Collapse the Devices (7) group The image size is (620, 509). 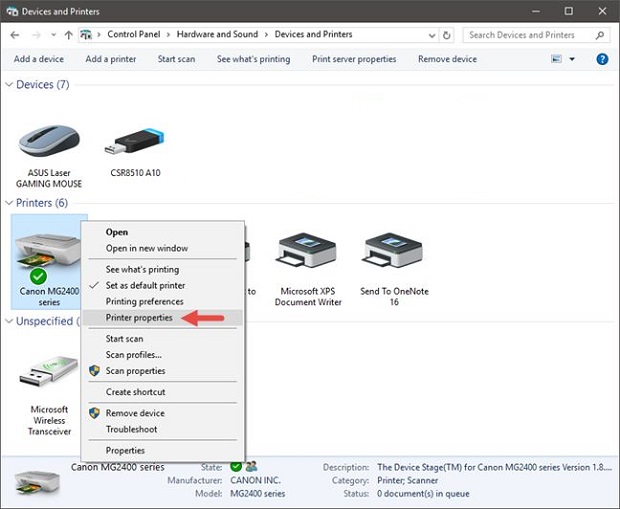coord(9,85)
